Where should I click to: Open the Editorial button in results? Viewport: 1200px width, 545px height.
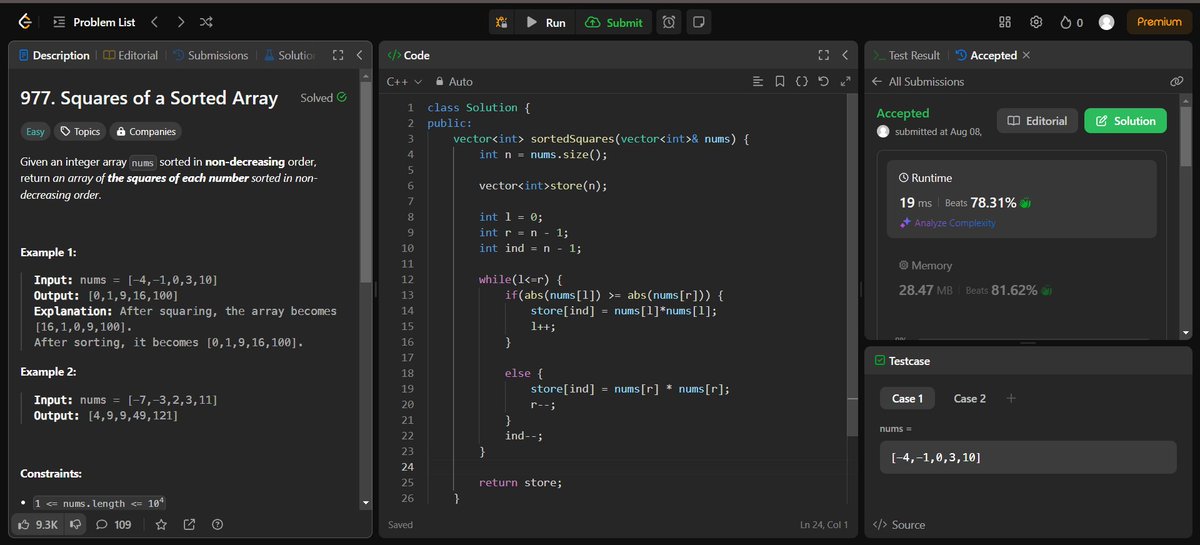tap(1038, 121)
